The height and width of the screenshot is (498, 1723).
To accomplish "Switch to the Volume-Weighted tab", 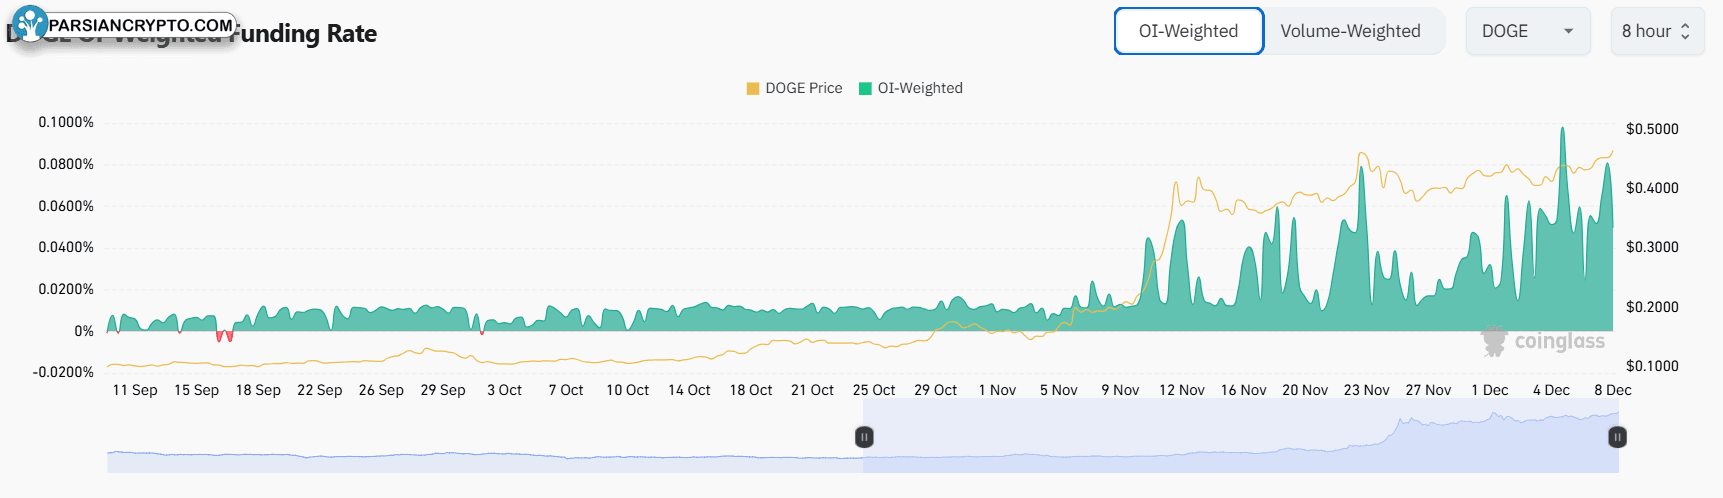I will 1350,31.
